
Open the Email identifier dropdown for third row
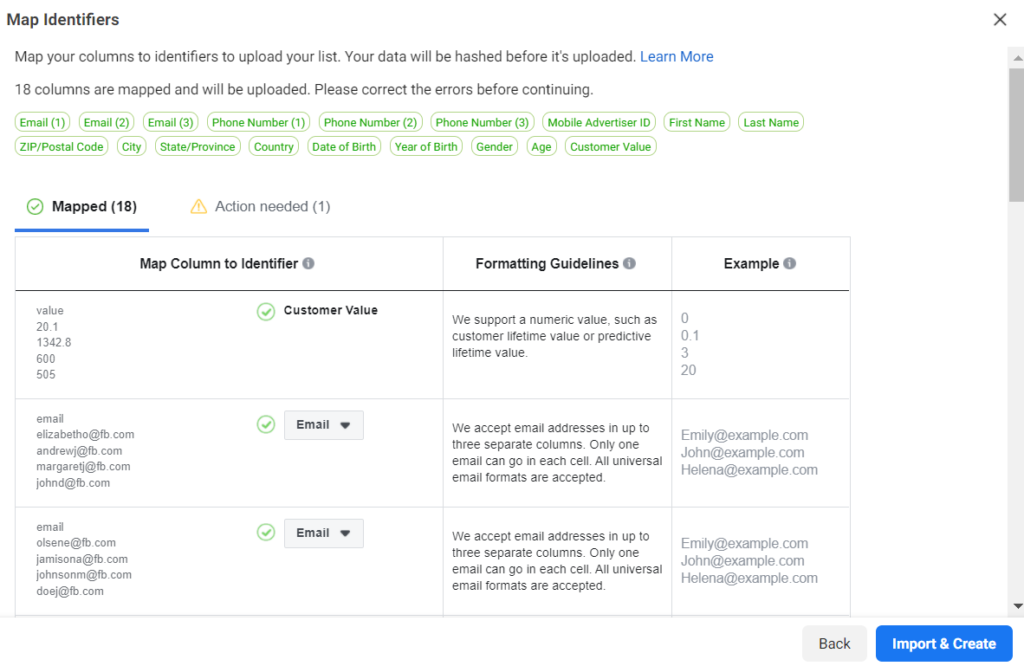tap(323, 533)
